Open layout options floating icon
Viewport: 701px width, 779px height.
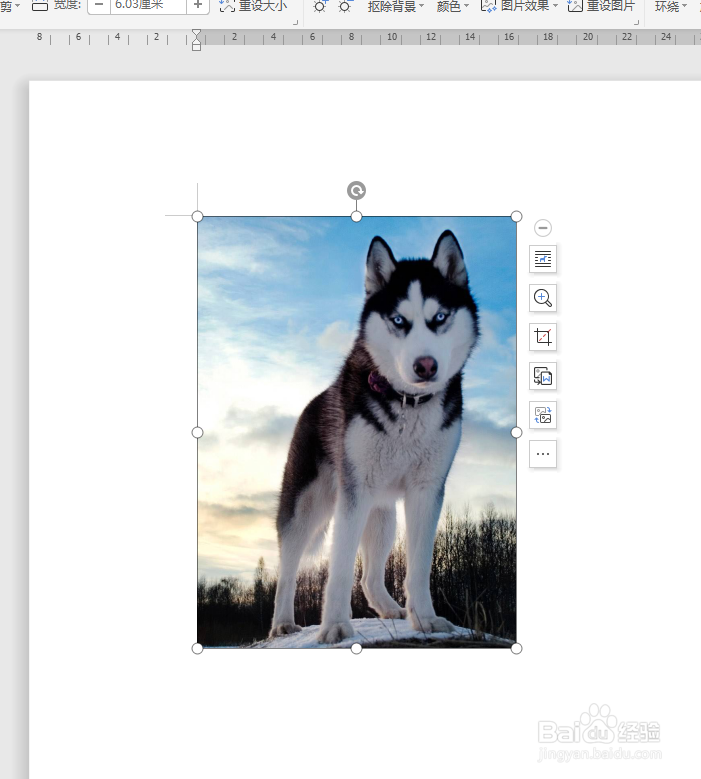[543, 259]
